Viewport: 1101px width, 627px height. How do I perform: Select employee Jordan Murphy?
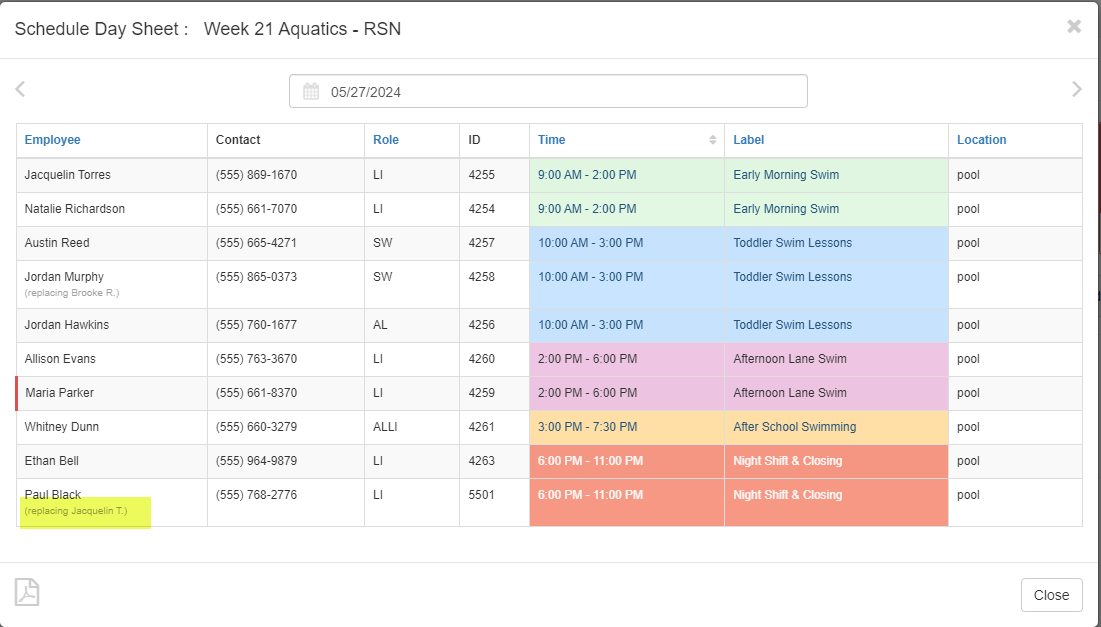[64, 277]
